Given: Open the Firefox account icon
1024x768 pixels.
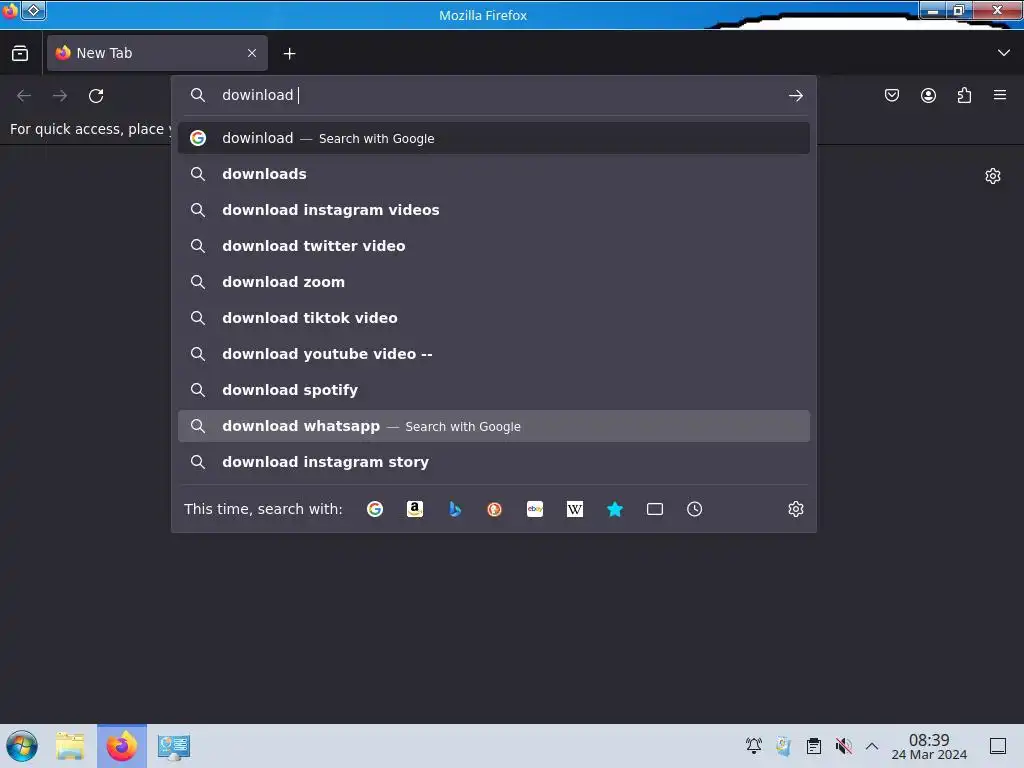Looking at the screenshot, I should tap(928, 95).
